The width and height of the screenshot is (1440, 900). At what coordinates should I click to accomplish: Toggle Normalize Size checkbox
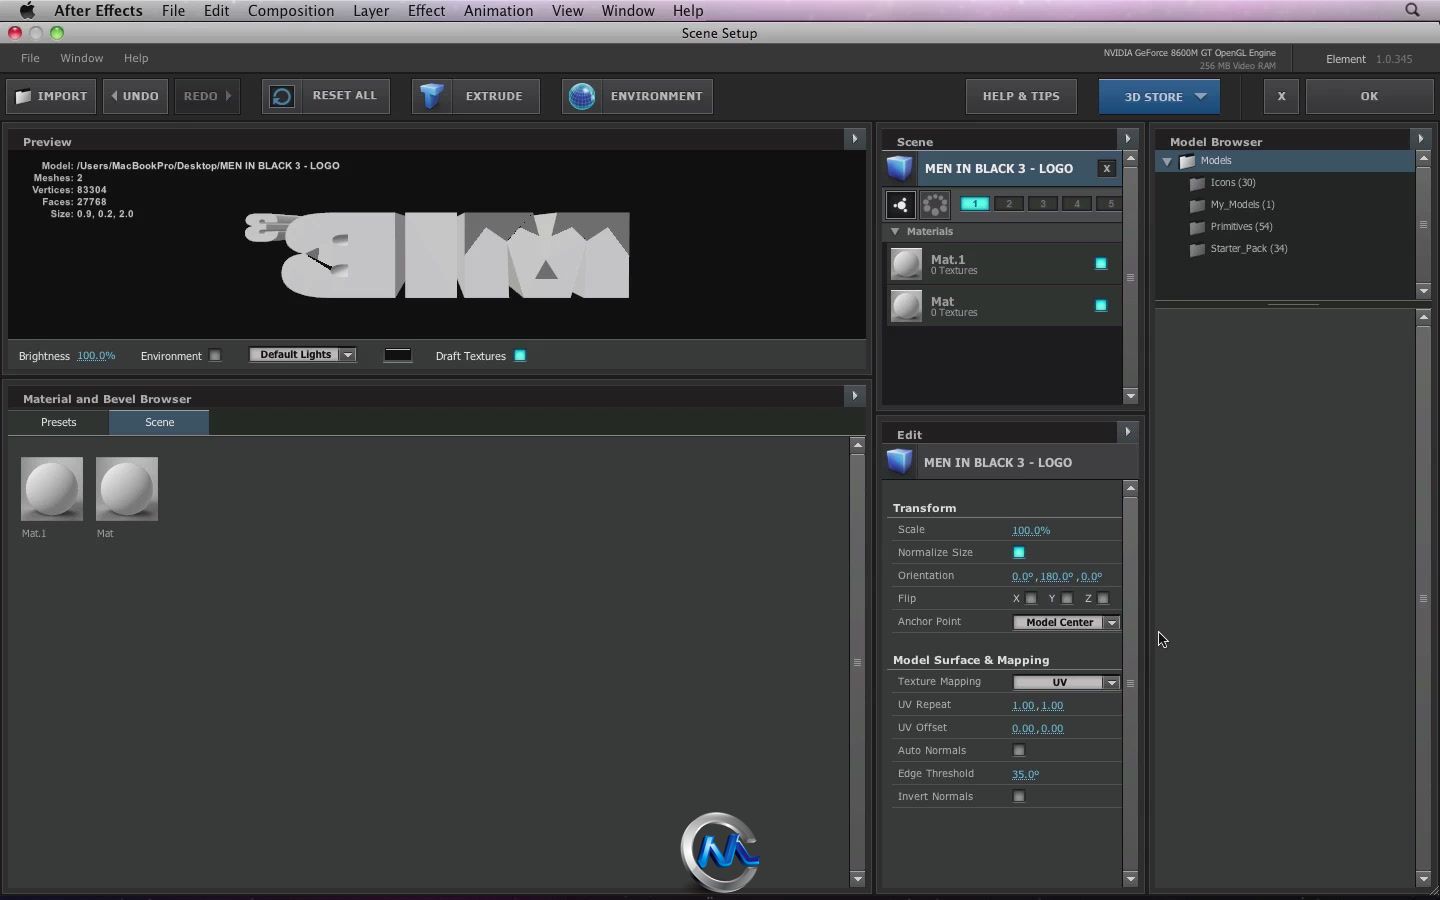coord(1019,552)
